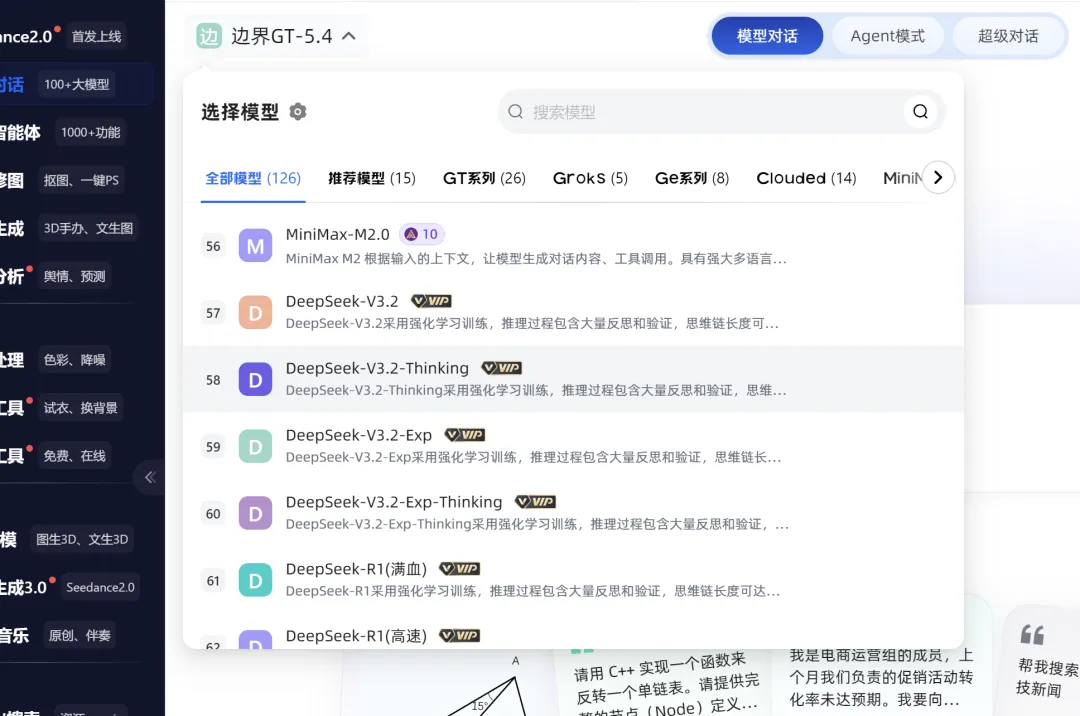1080x716 pixels.
Task: Switch to Agent模式
Action: 887,36
